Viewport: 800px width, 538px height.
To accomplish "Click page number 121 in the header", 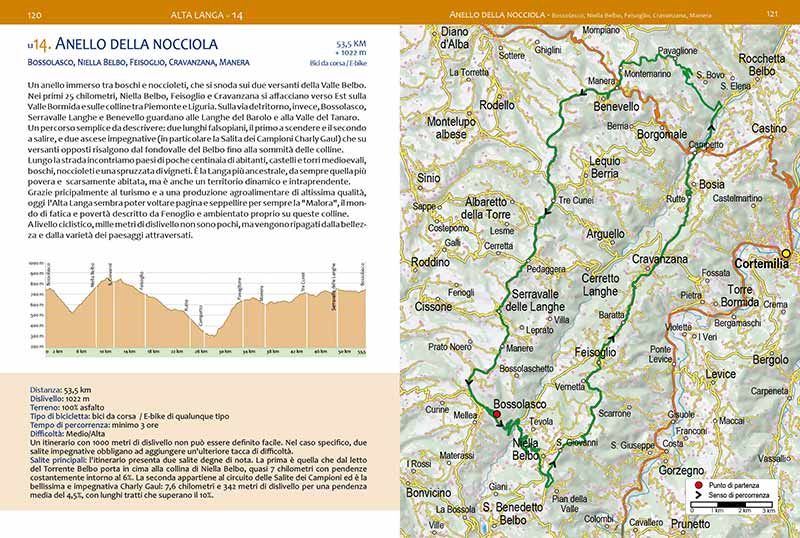I will [772, 14].
